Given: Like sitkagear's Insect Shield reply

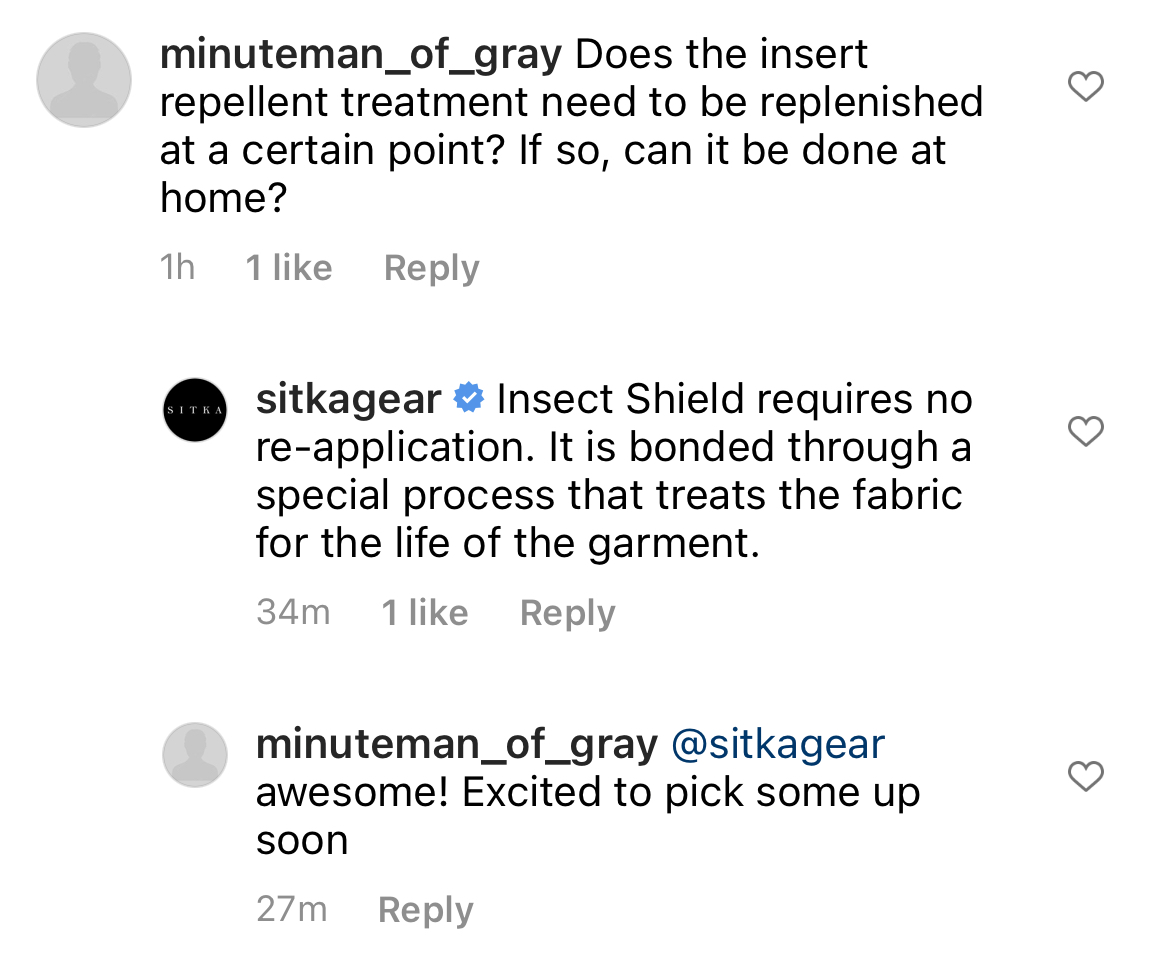Looking at the screenshot, I should click(x=1086, y=431).
